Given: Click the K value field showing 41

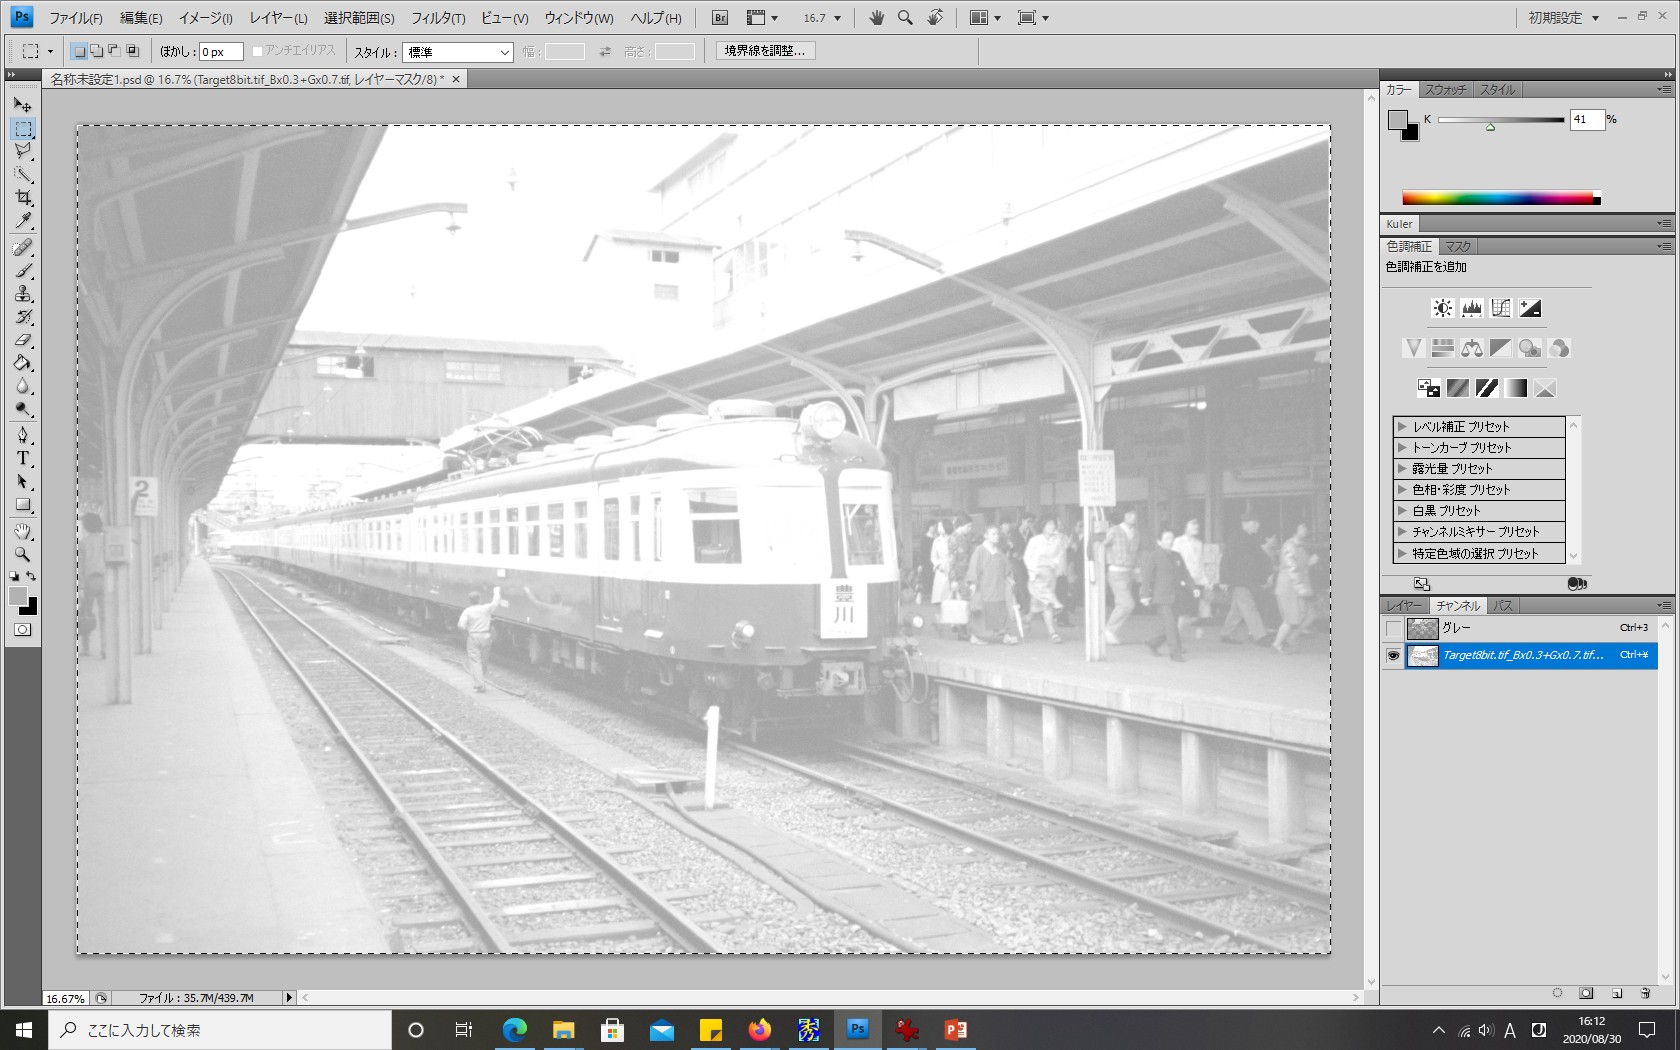Looking at the screenshot, I should (x=1587, y=119).
